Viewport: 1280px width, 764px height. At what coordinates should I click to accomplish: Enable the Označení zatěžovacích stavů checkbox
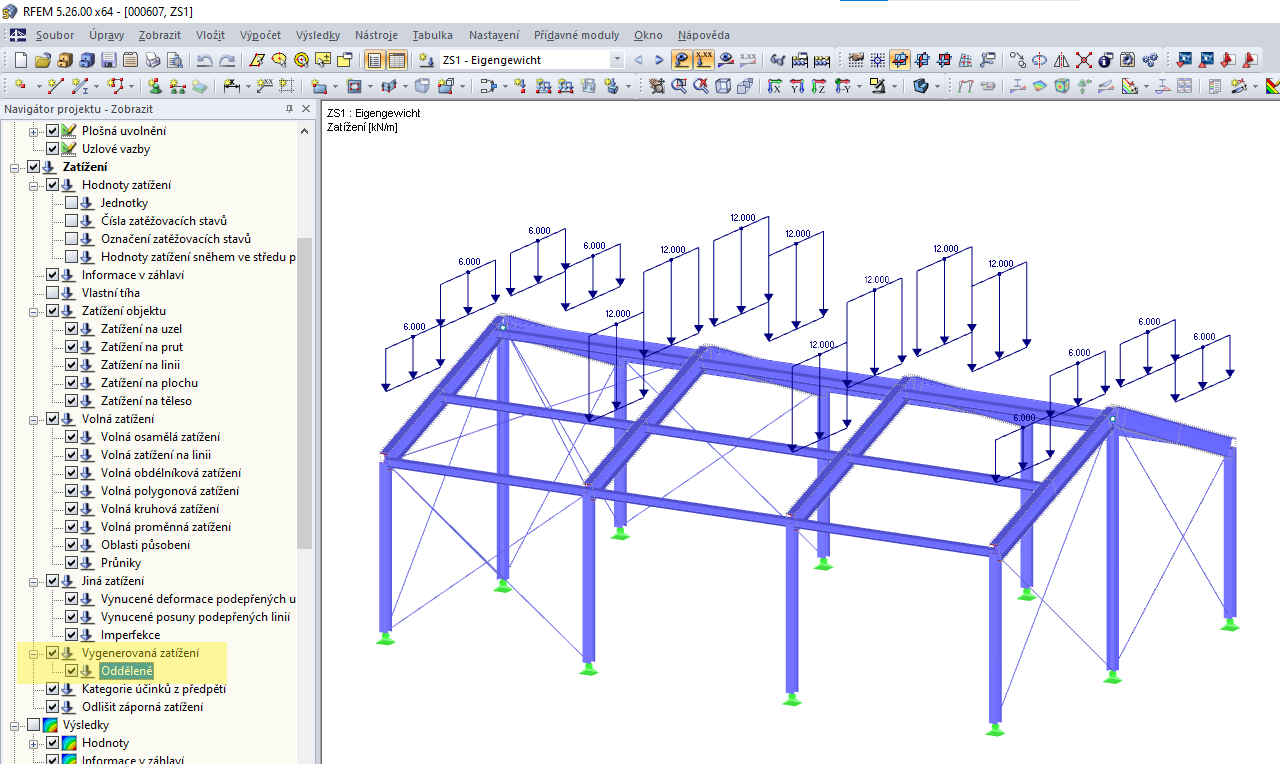71,239
